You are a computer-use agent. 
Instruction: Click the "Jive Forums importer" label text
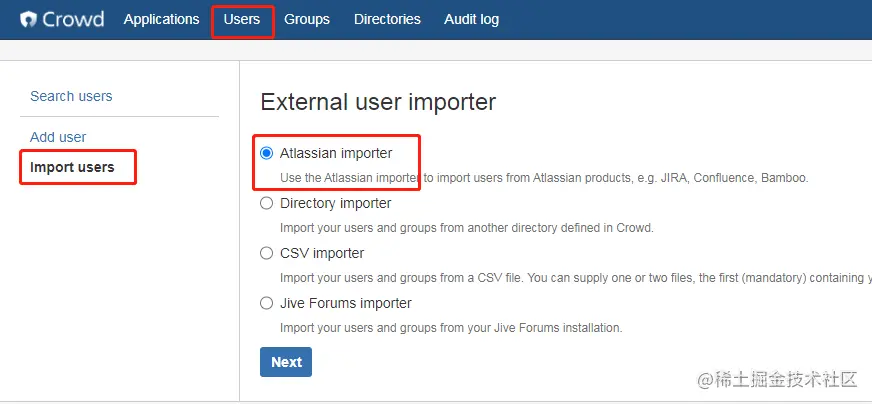click(345, 303)
